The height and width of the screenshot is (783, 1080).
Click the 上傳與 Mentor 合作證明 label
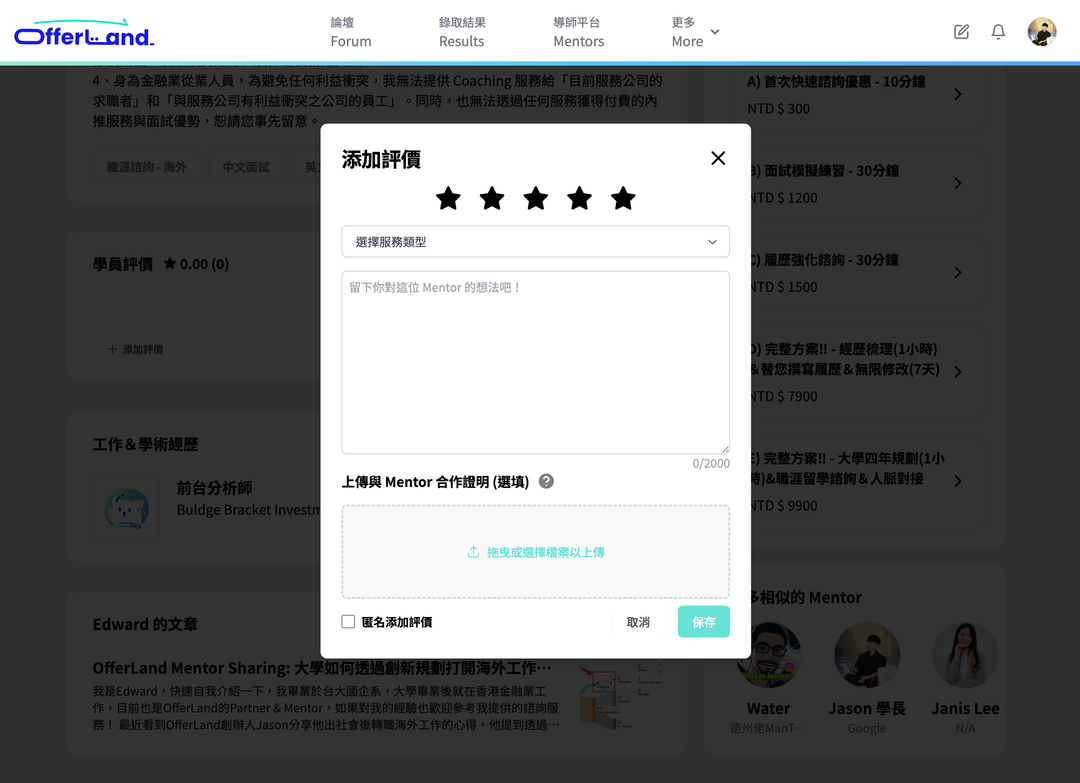point(435,482)
